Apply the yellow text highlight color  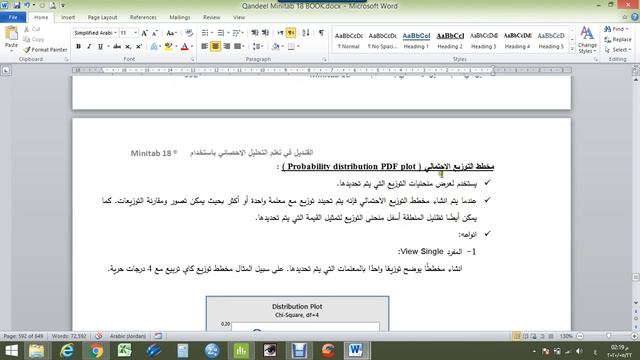click(168, 47)
